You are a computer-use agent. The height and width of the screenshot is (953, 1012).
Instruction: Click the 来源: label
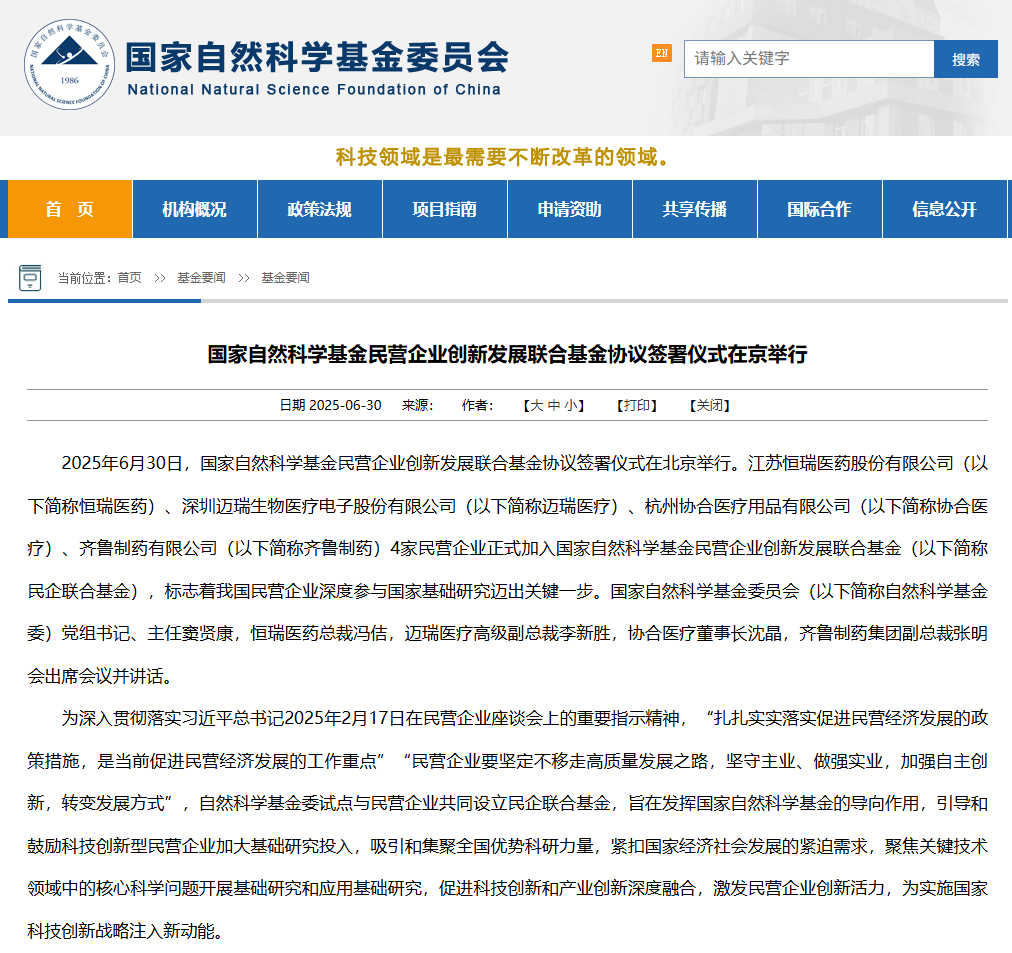[418, 405]
